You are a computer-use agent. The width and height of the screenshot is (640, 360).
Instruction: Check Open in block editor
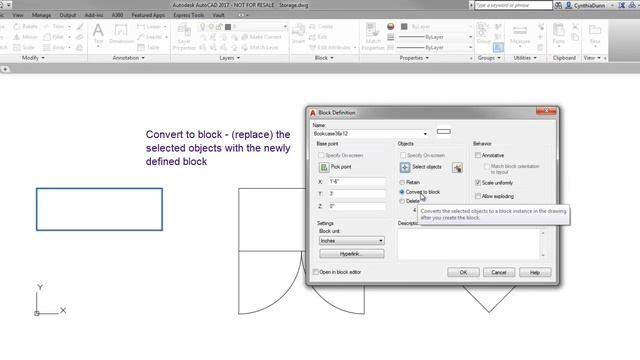coord(316,272)
